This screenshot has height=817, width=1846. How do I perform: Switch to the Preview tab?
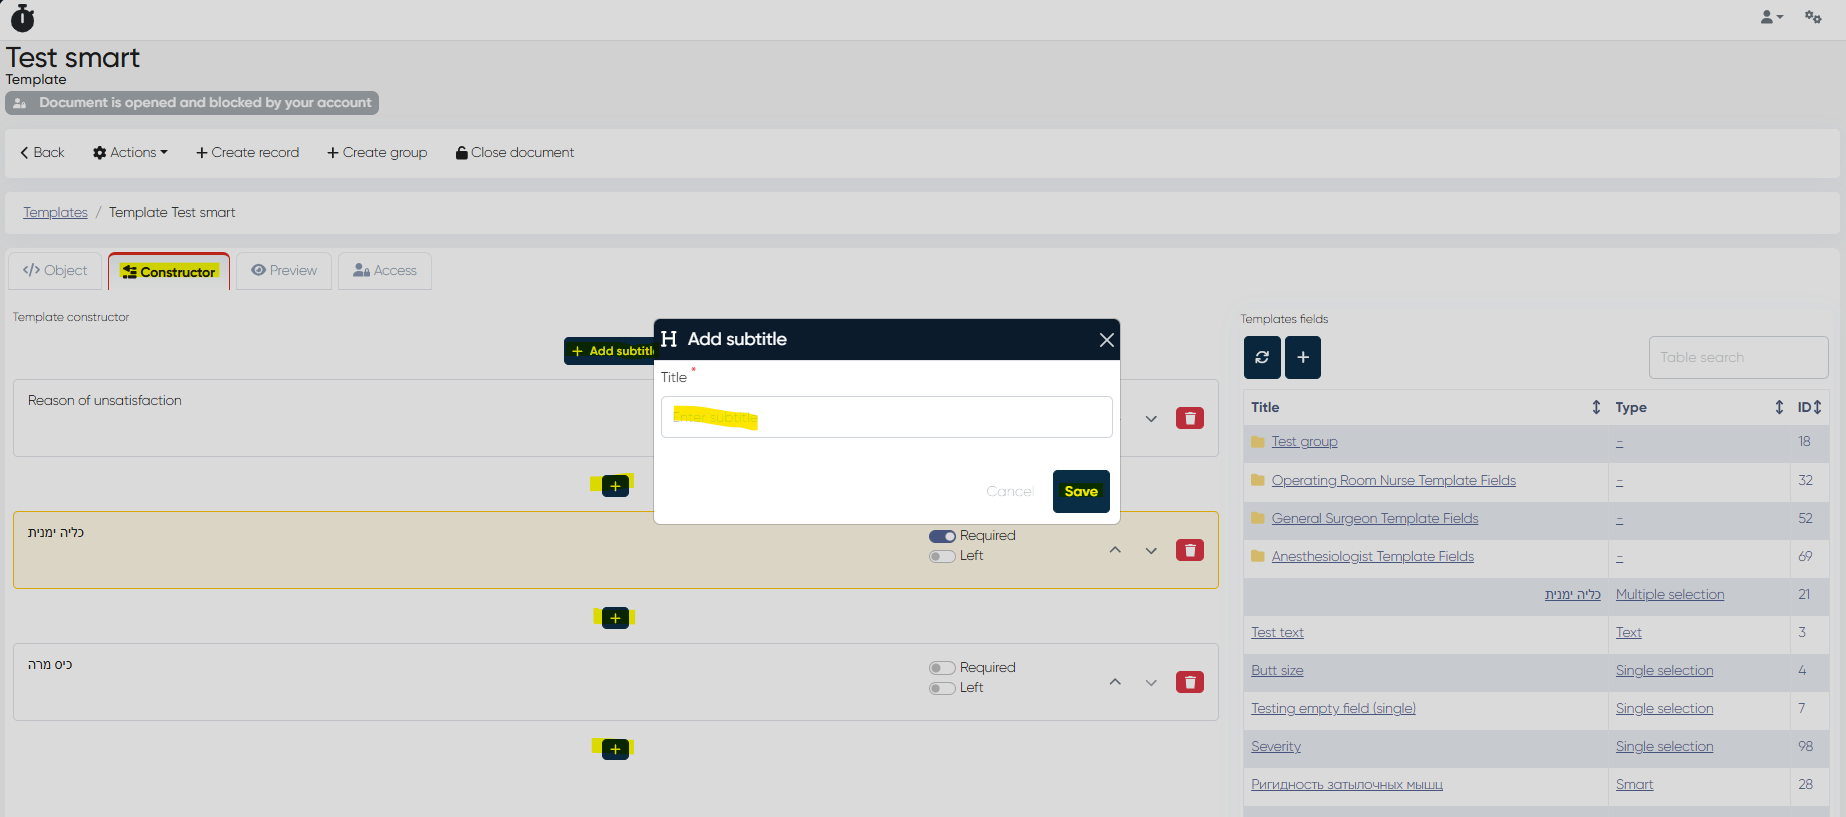point(284,271)
